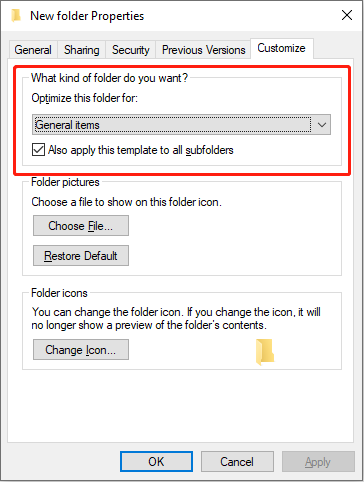Toggle 'Also apply this template to all subfolders' checkbox
Screen dimensions: 364x482
pyautogui.click(x=38, y=150)
